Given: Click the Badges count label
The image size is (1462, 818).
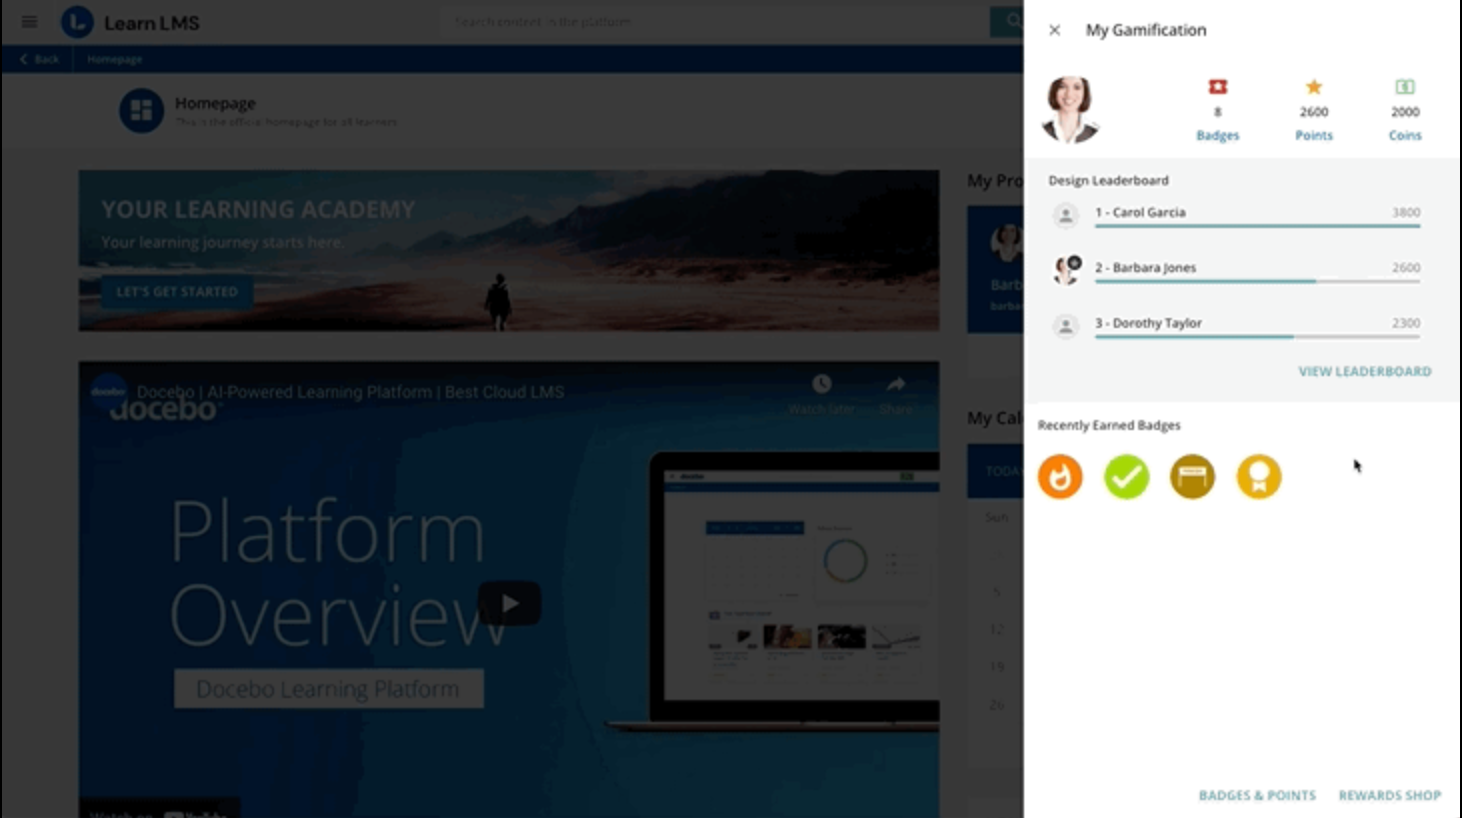Looking at the screenshot, I should 1217,135.
